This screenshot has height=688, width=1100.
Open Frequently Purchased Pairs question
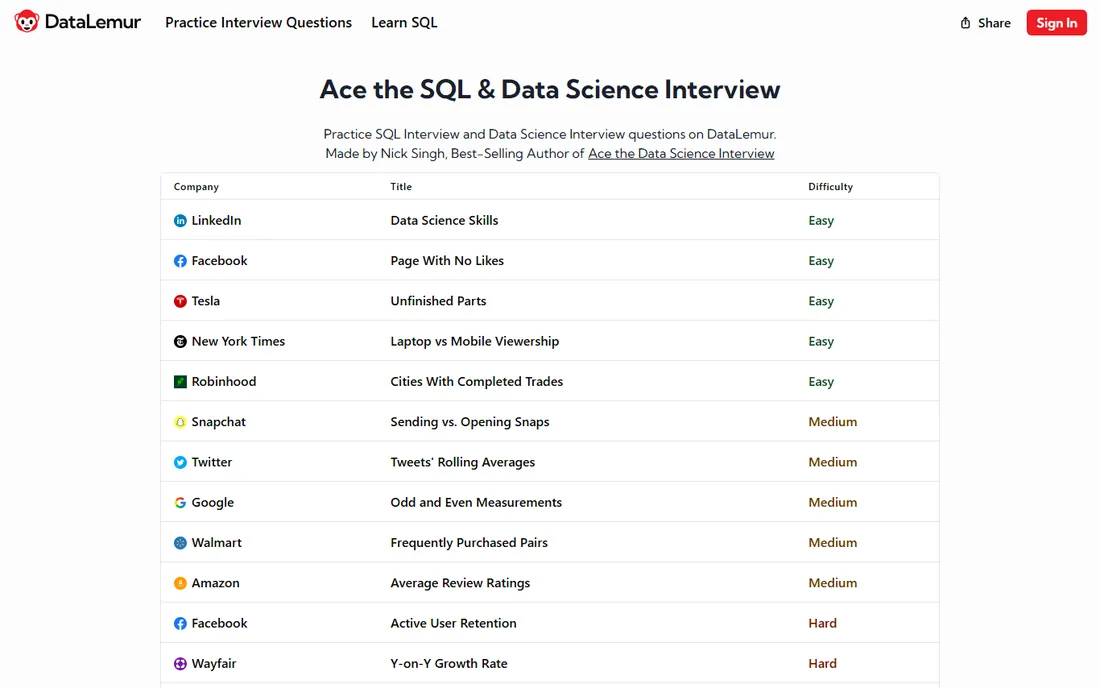coord(469,543)
